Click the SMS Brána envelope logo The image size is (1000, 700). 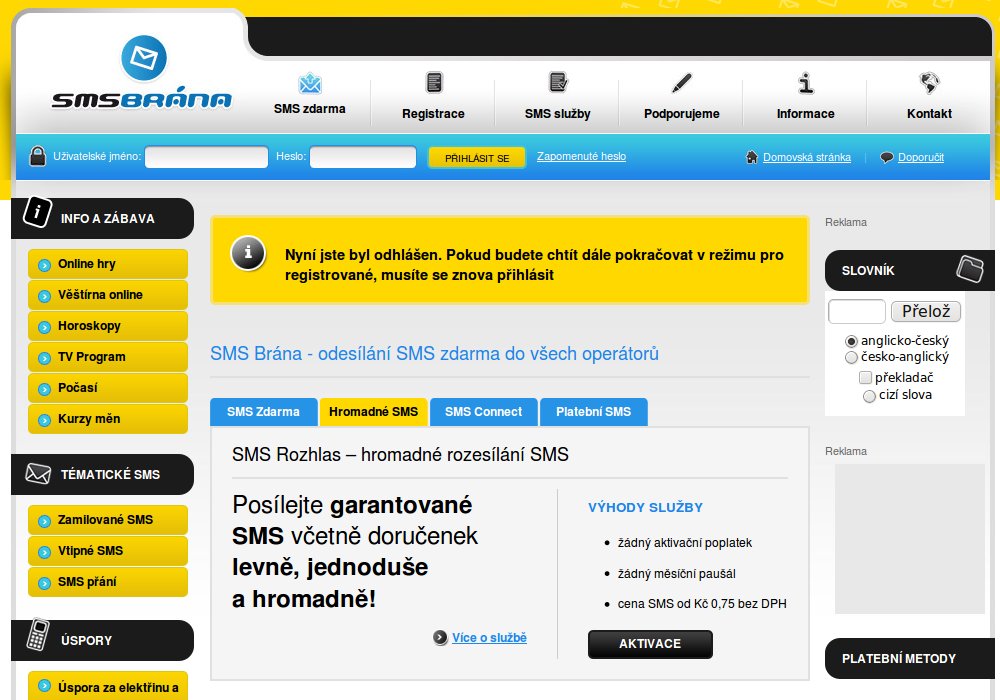click(142, 58)
